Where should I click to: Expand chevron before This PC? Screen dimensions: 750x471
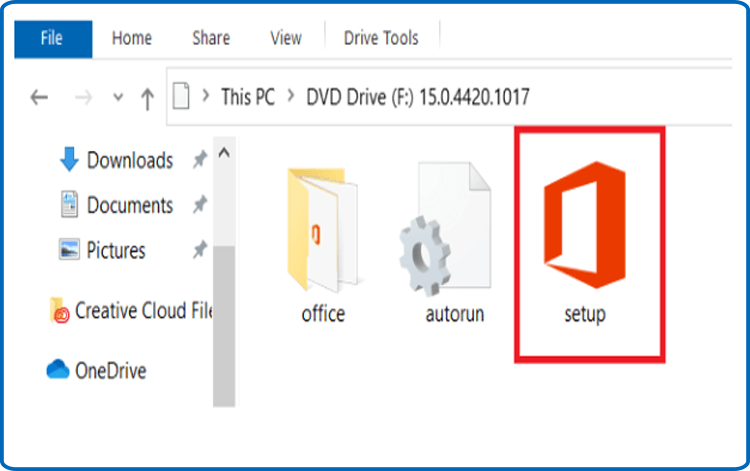(x=206, y=96)
